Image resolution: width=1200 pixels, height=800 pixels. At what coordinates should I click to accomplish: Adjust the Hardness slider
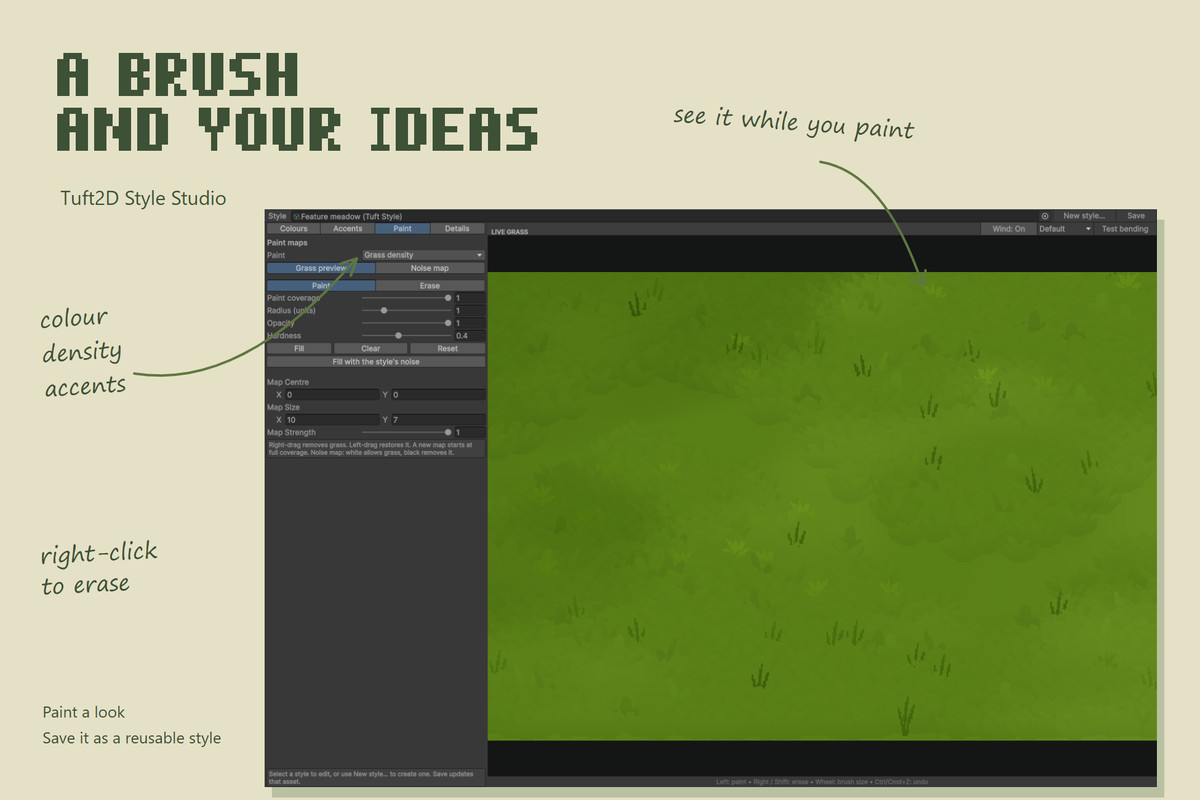[x=406, y=336]
